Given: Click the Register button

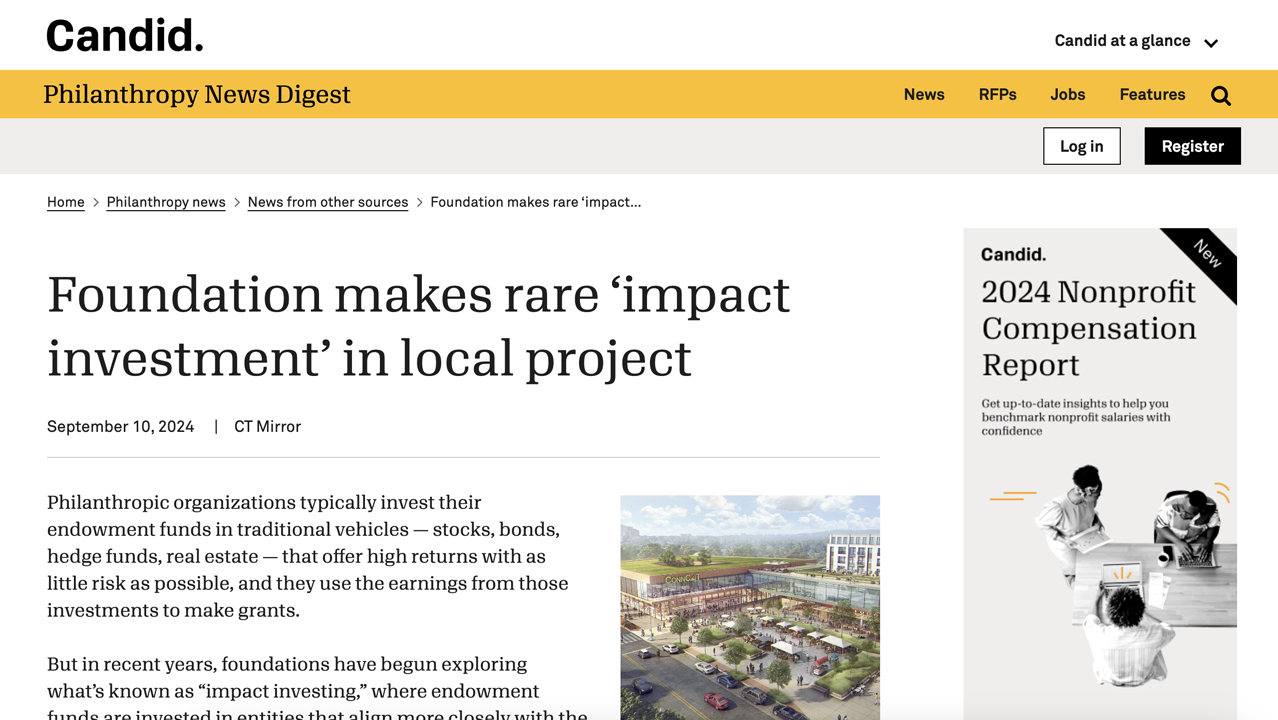Looking at the screenshot, I should point(1192,146).
